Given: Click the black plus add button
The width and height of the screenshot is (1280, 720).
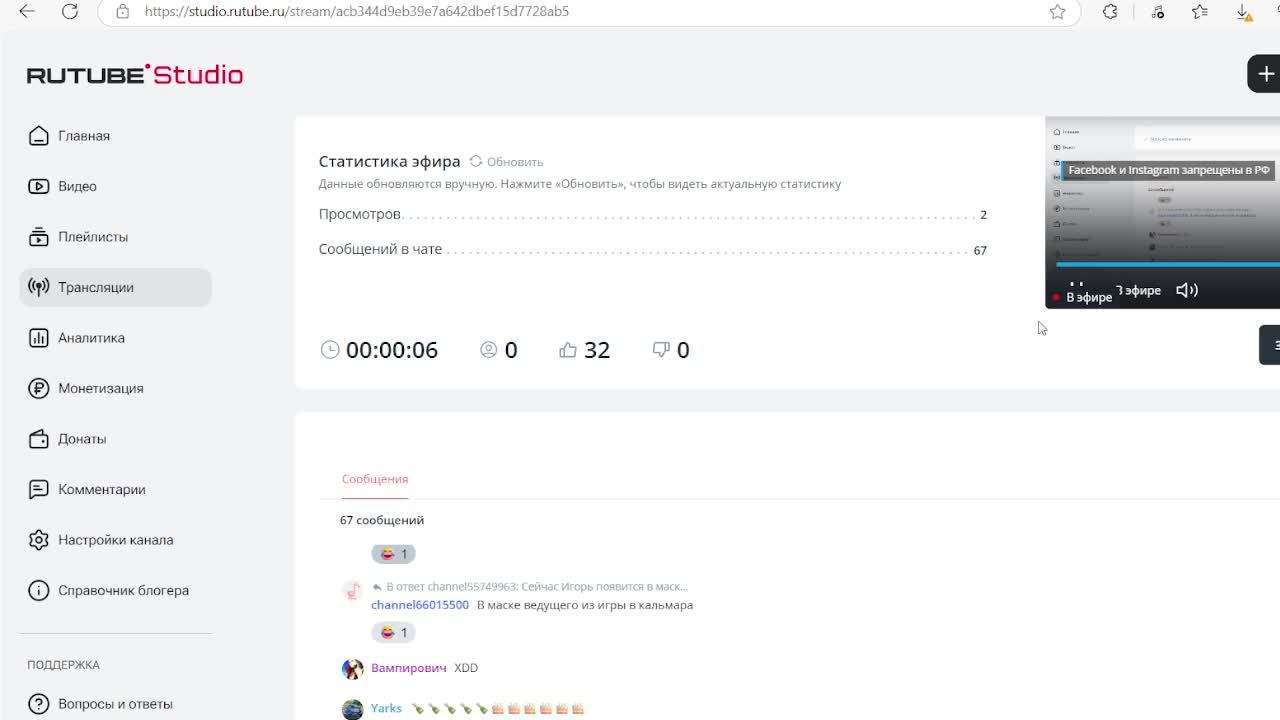Looking at the screenshot, I should click(1264, 74).
